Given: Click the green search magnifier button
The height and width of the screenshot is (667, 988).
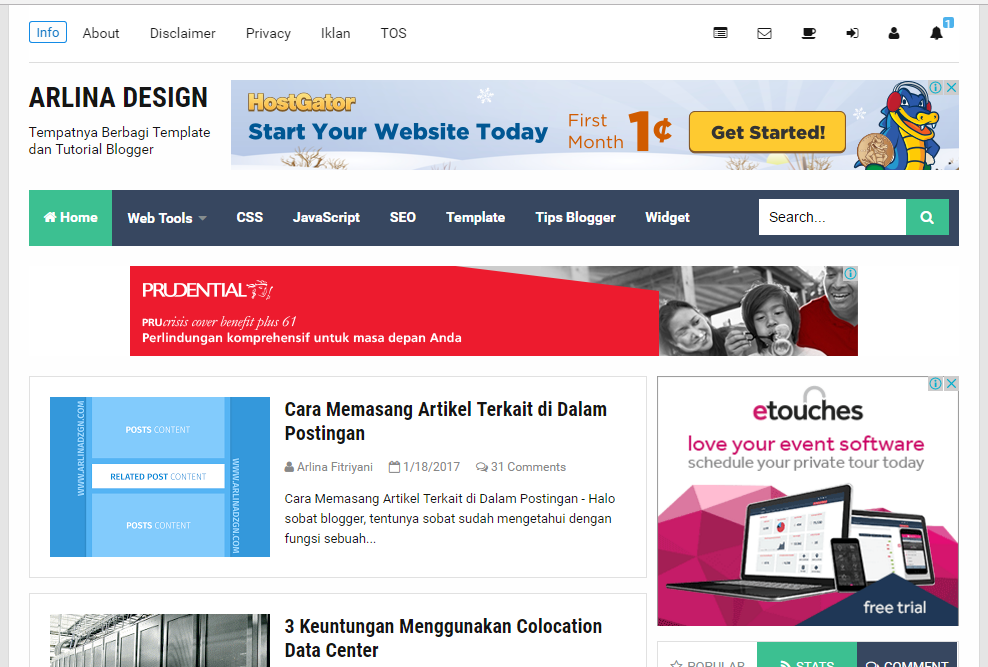Looking at the screenshot, I should coord(927,217).
